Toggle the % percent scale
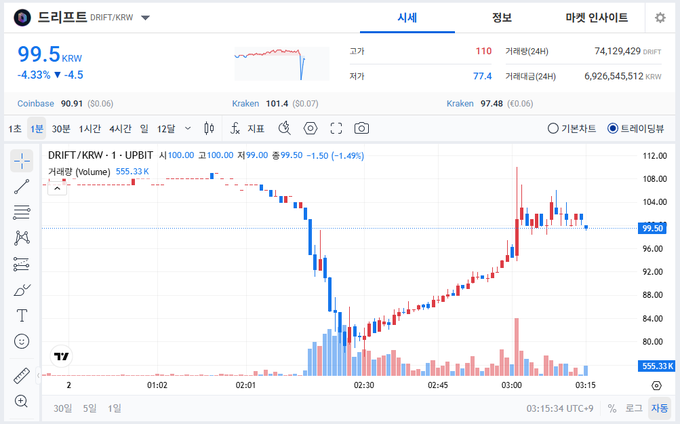Screen dimensions: 680x424 click(x=611, y=408)
